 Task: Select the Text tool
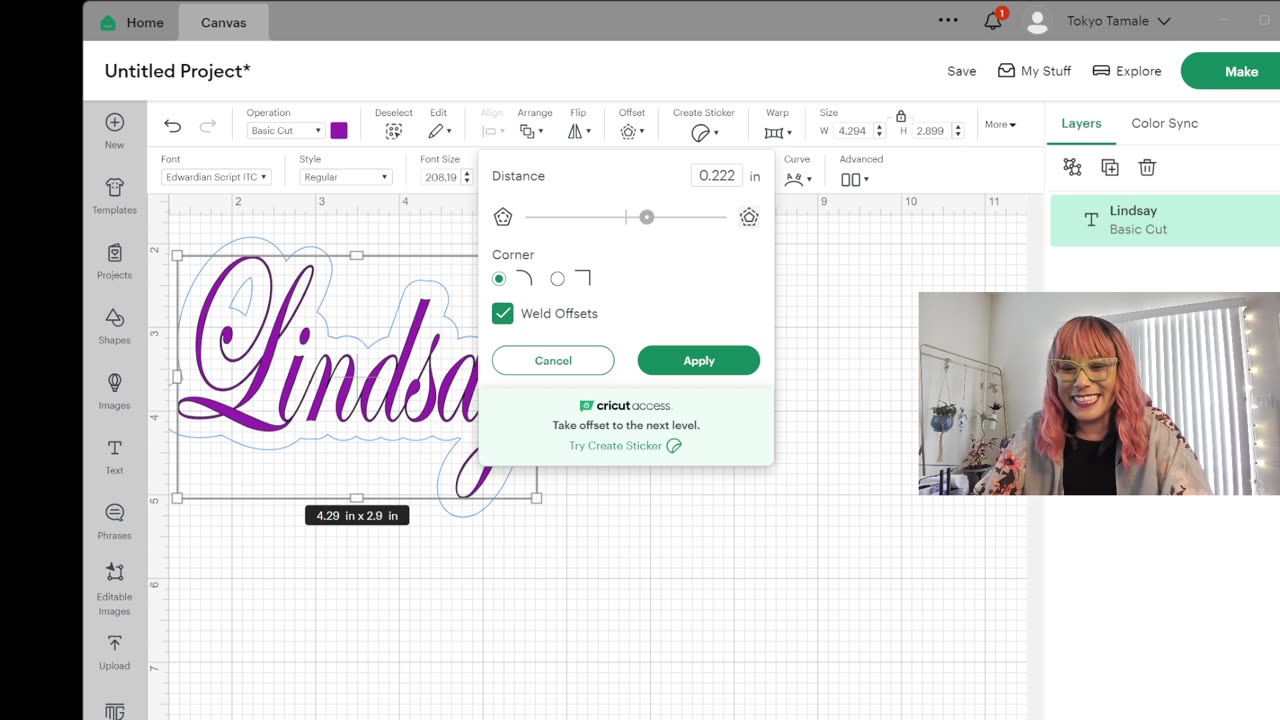tap(114, 456)
